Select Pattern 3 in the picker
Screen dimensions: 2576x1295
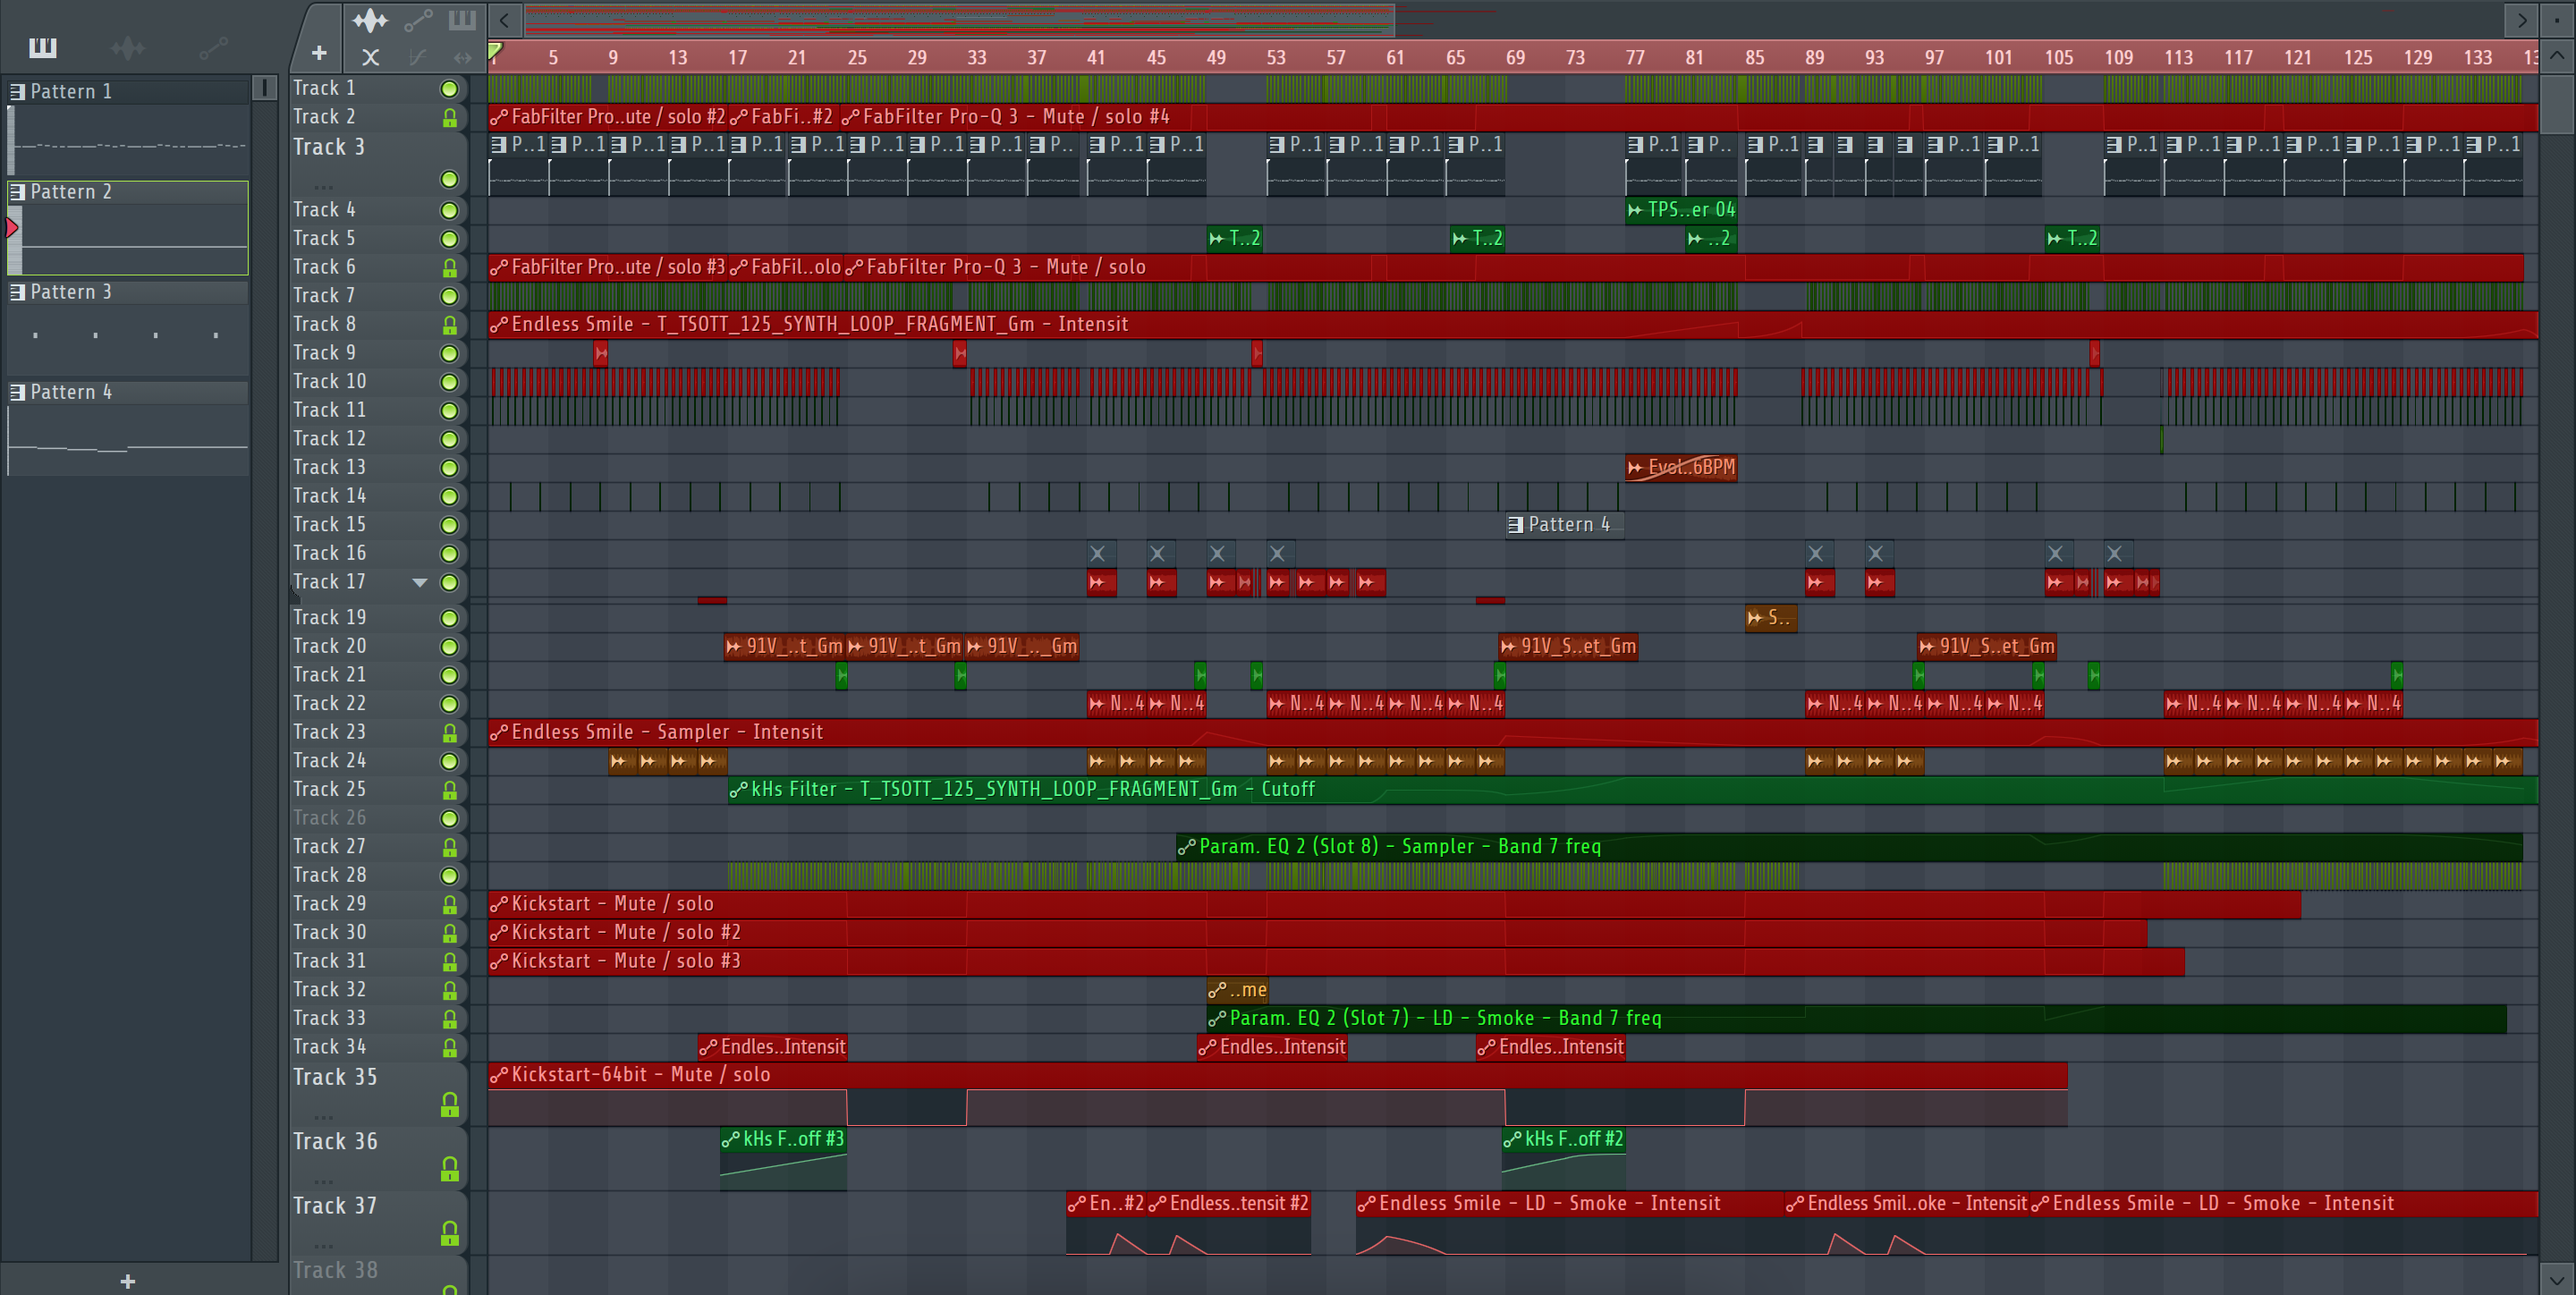(70, 292)
